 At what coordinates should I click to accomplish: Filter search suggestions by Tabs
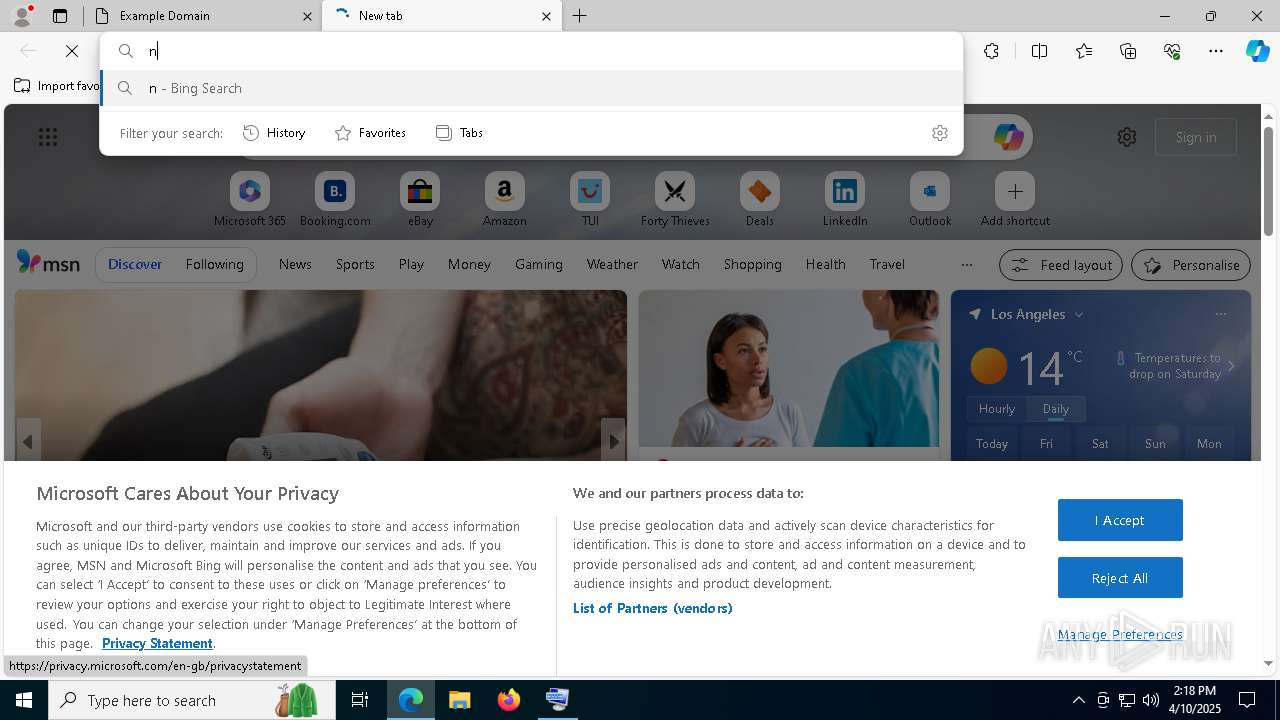point(460,133)
